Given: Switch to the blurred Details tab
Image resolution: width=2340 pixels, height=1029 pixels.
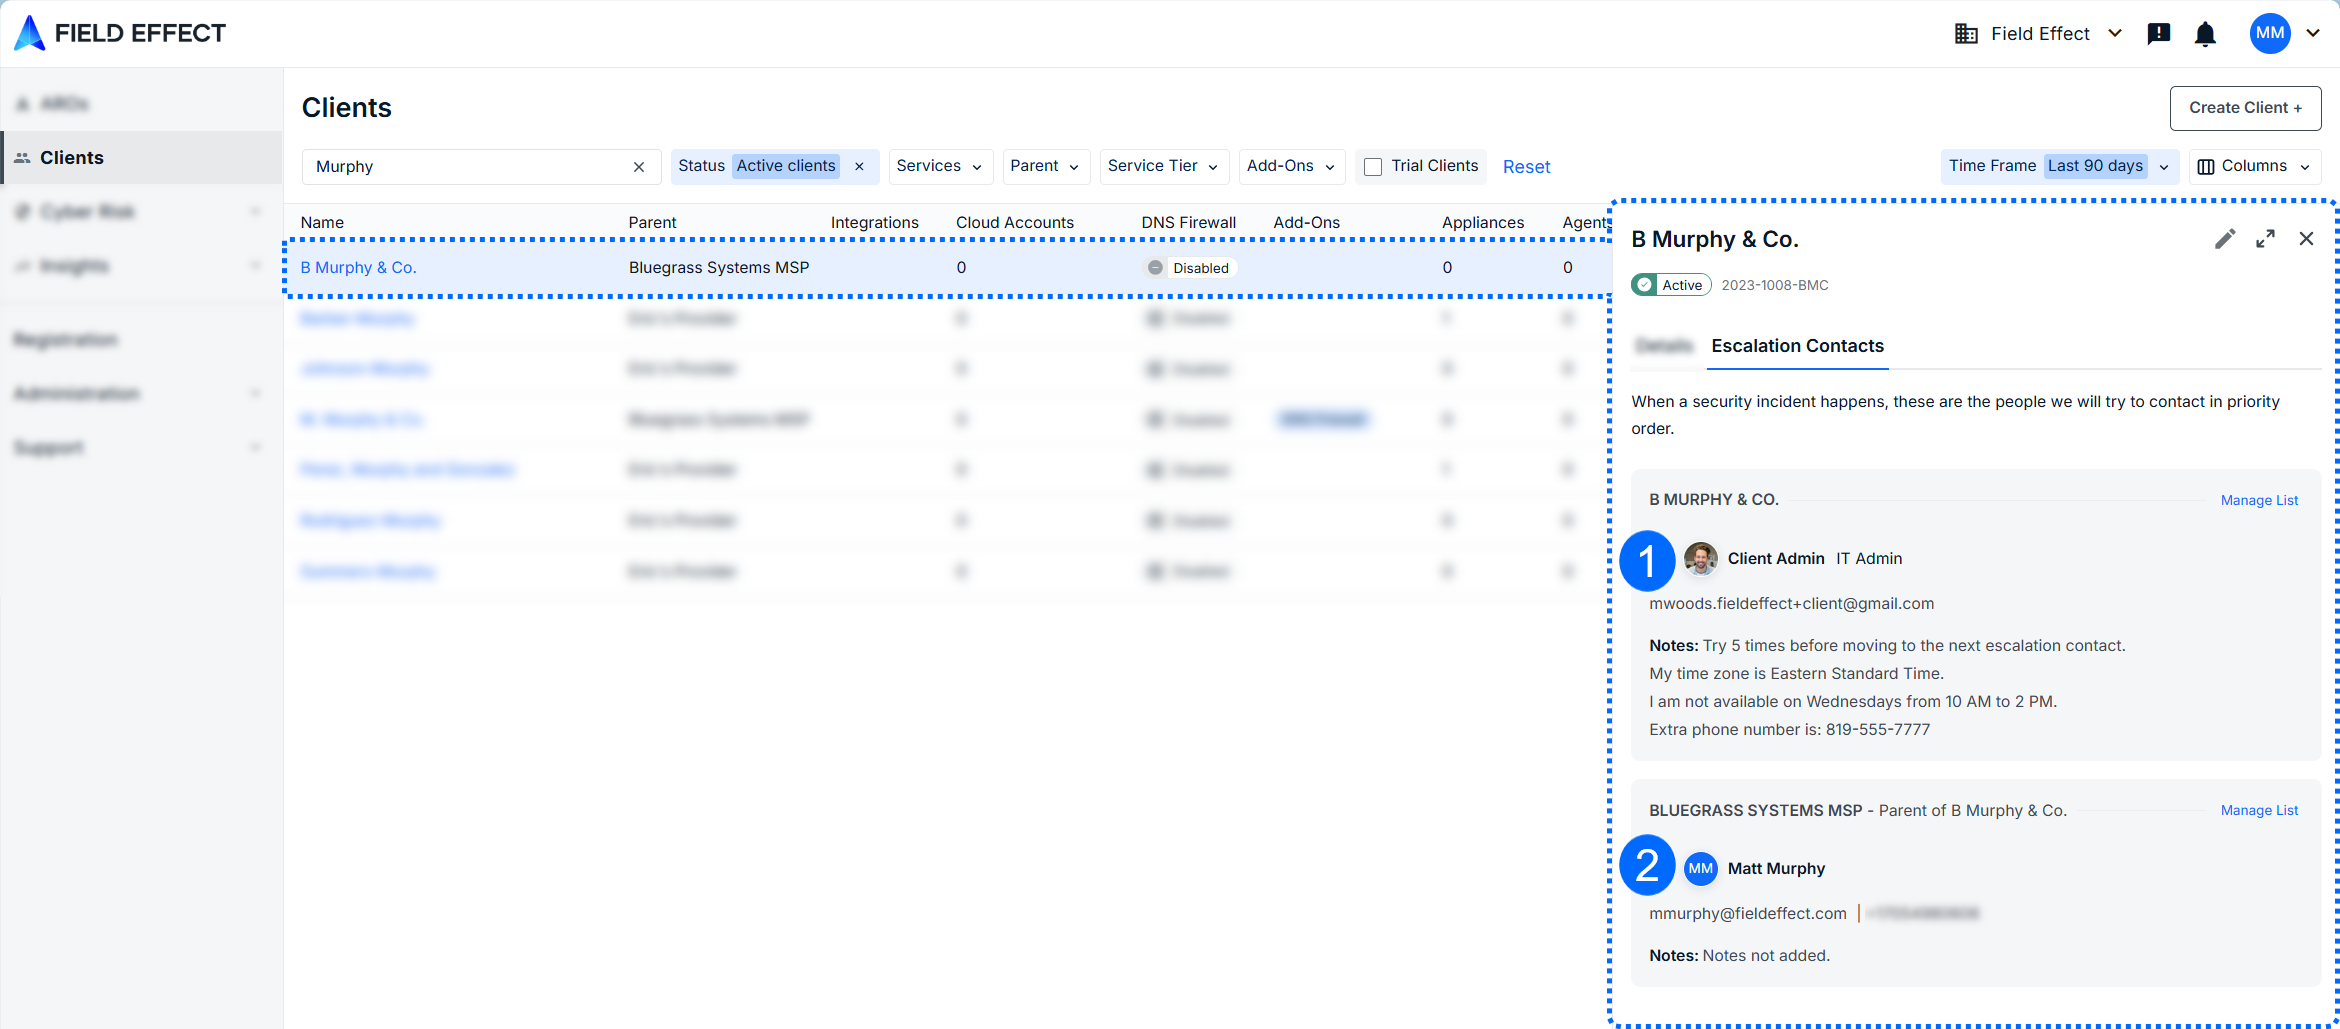Looking at the screenshot, I should (x=1664, y=346).
